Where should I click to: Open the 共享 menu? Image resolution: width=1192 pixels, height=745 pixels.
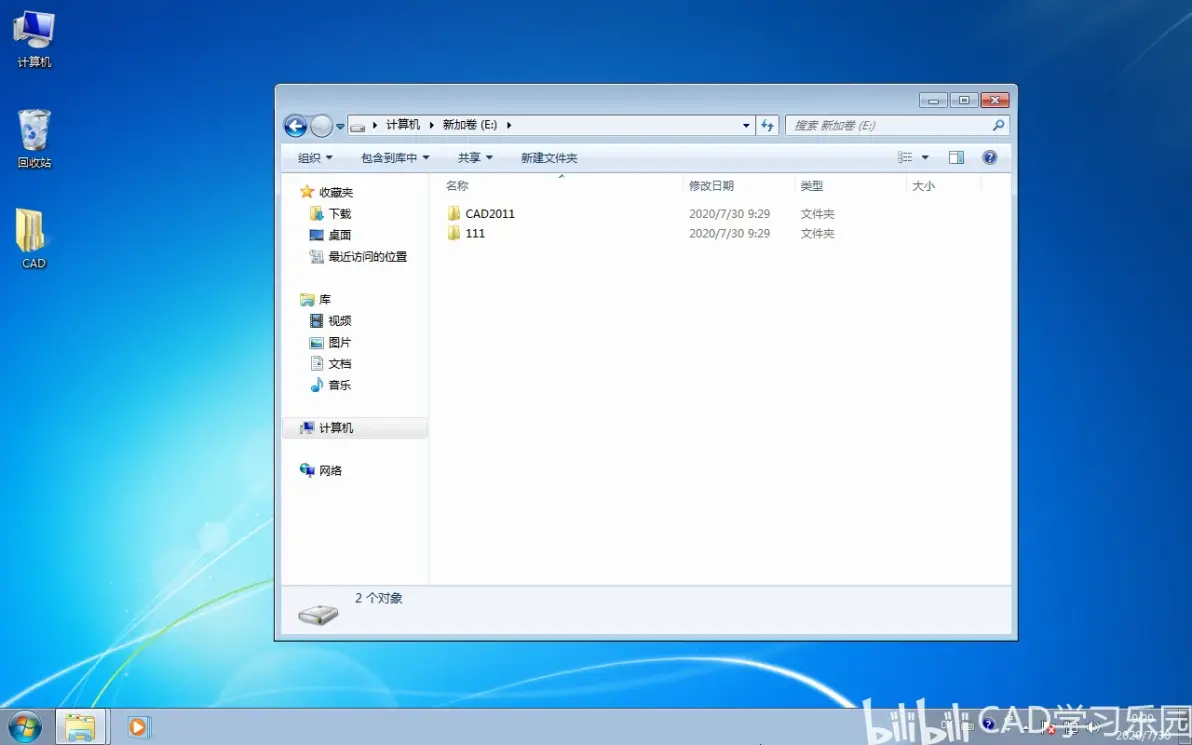click(x=475, y=157)
